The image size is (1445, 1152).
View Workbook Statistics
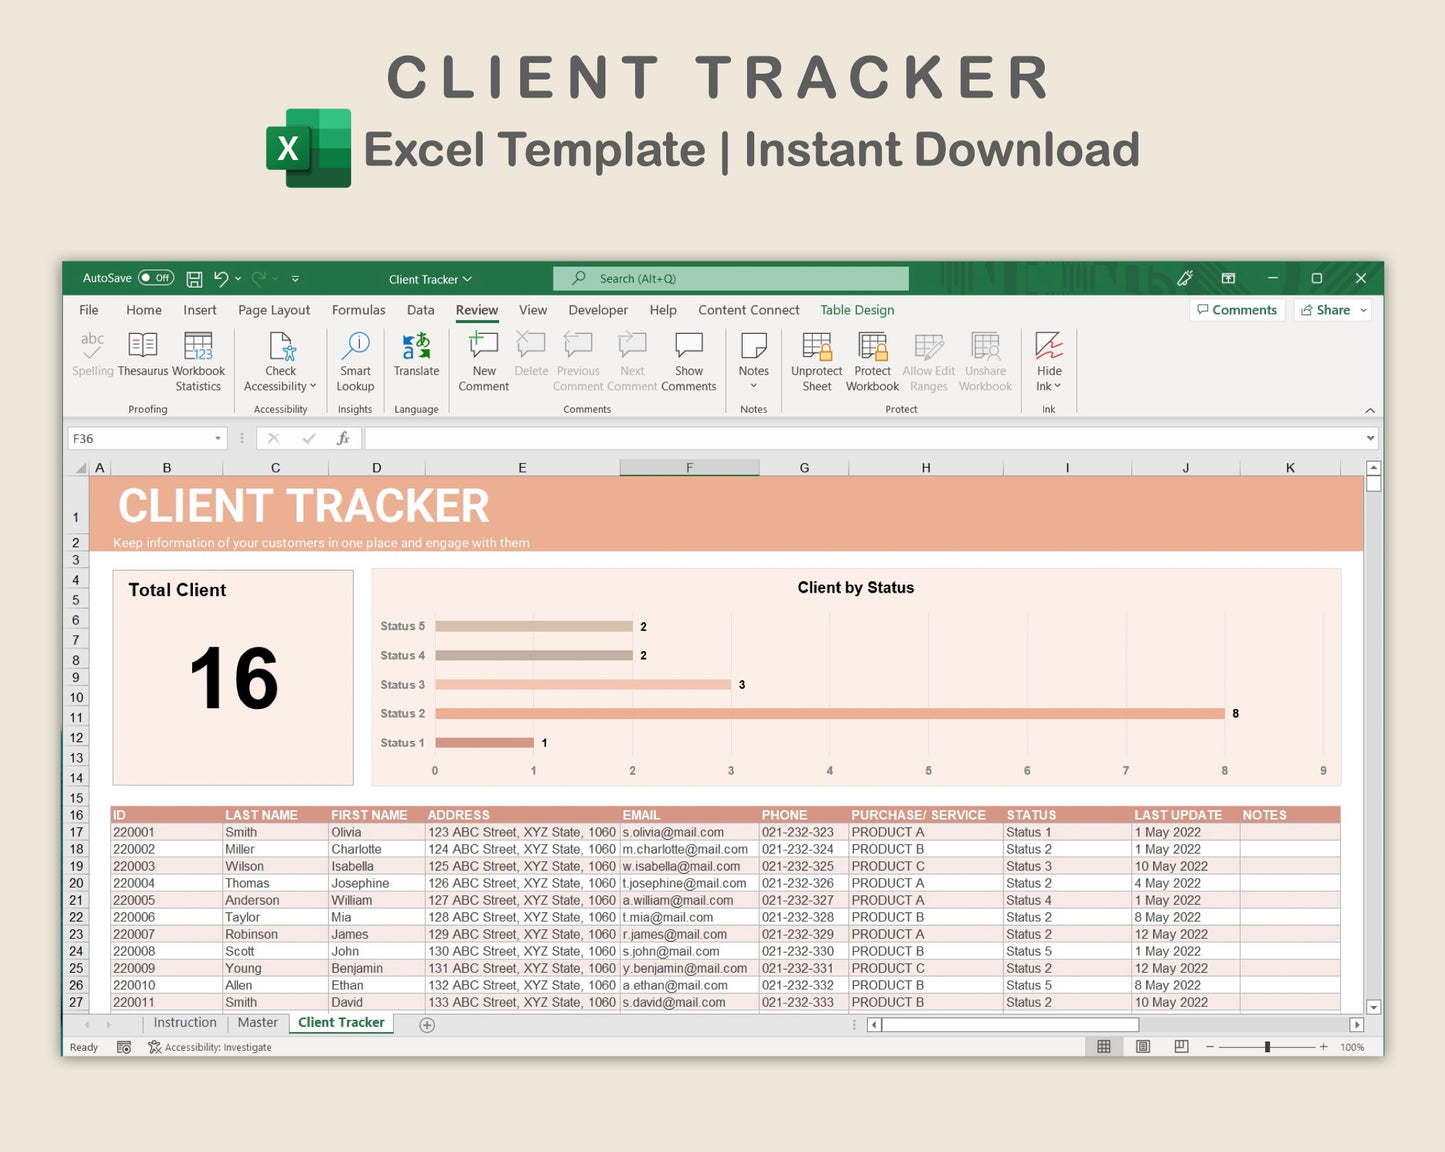pos(198,362)
